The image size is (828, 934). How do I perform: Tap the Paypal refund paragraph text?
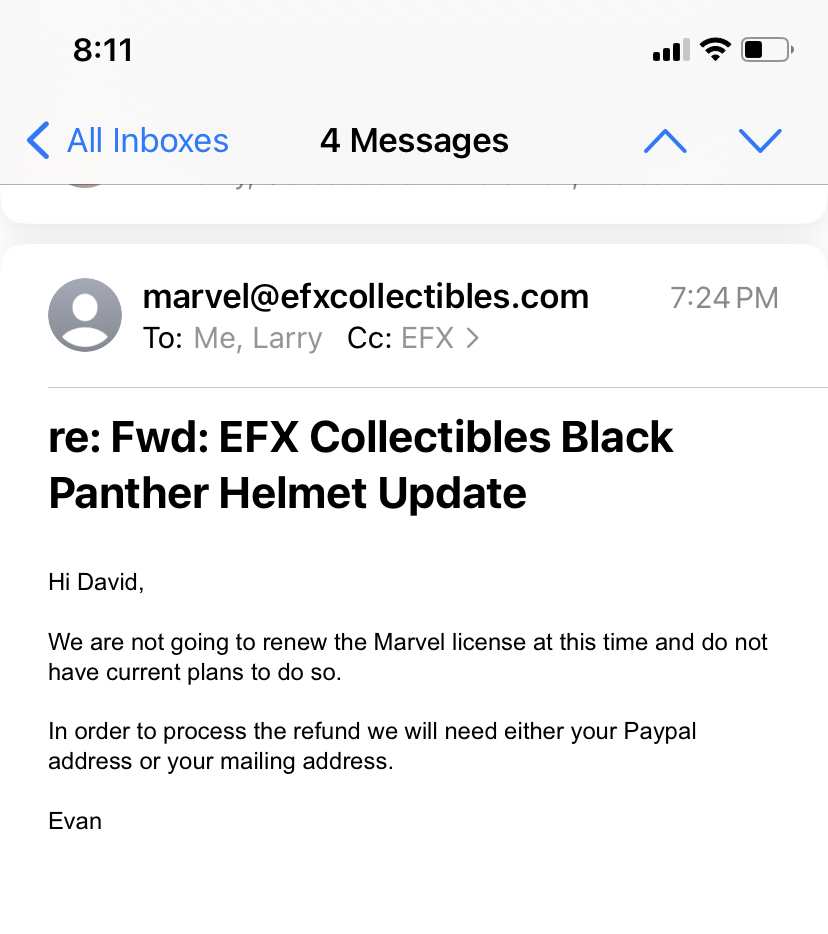[372, 746]
